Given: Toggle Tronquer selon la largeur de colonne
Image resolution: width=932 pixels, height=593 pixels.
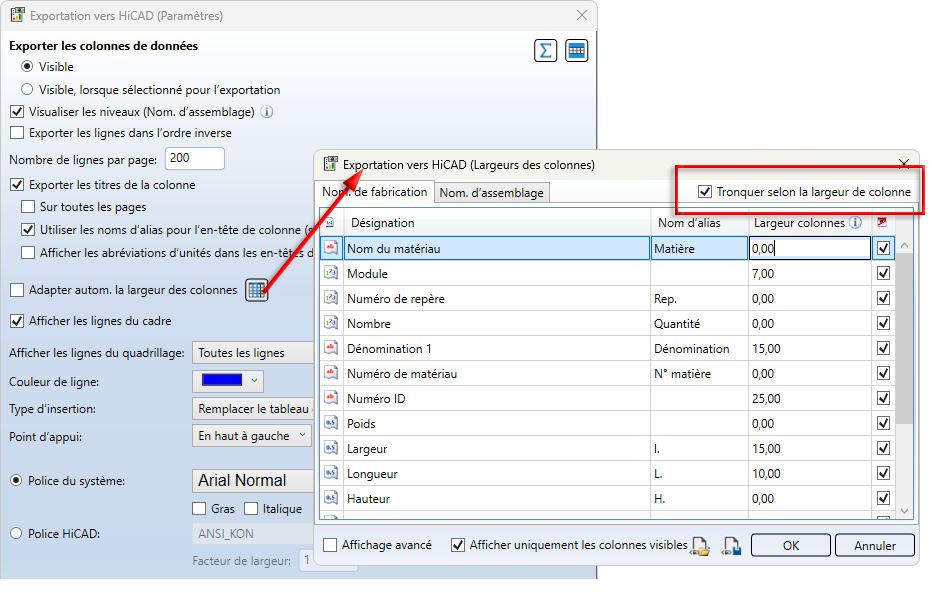Looking at the screenshot, I should click(705, 192).
